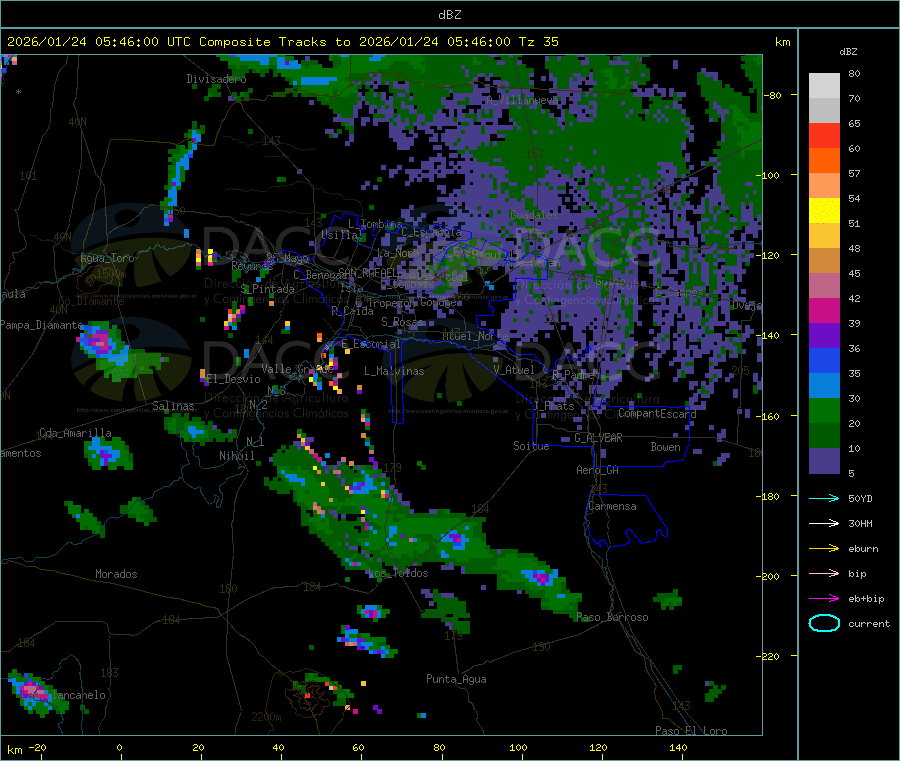The image size is (900, 761).
Task: Click the white 30HM track arrow in legend
Action: (x=824, y=523)
